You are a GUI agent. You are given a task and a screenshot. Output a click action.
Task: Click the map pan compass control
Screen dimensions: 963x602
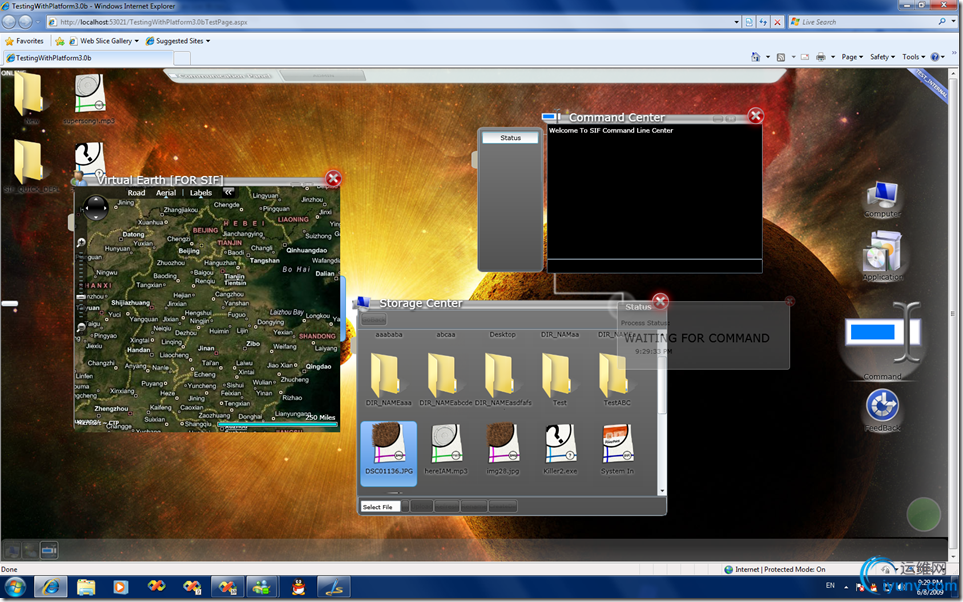pos(96,208)
